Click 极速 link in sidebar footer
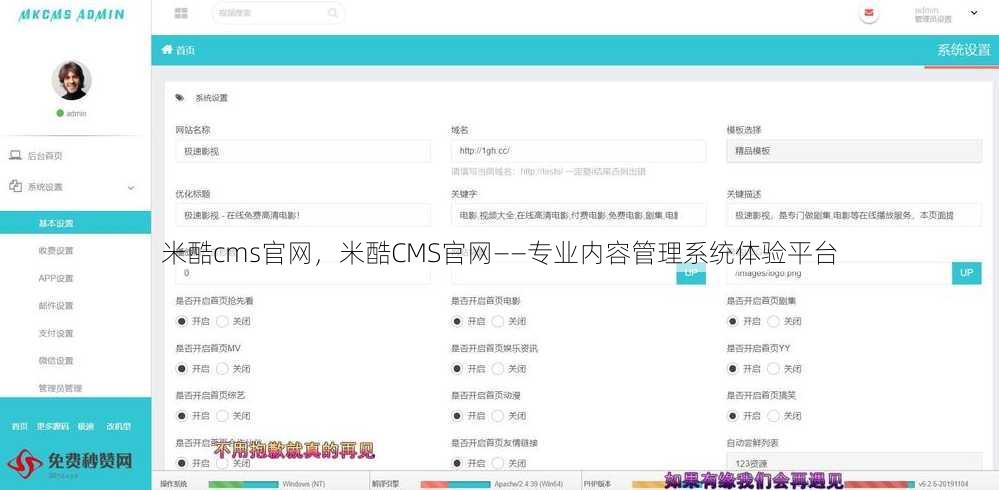Image resolution: width=999 pixels, height=490 pixels. 86,426
